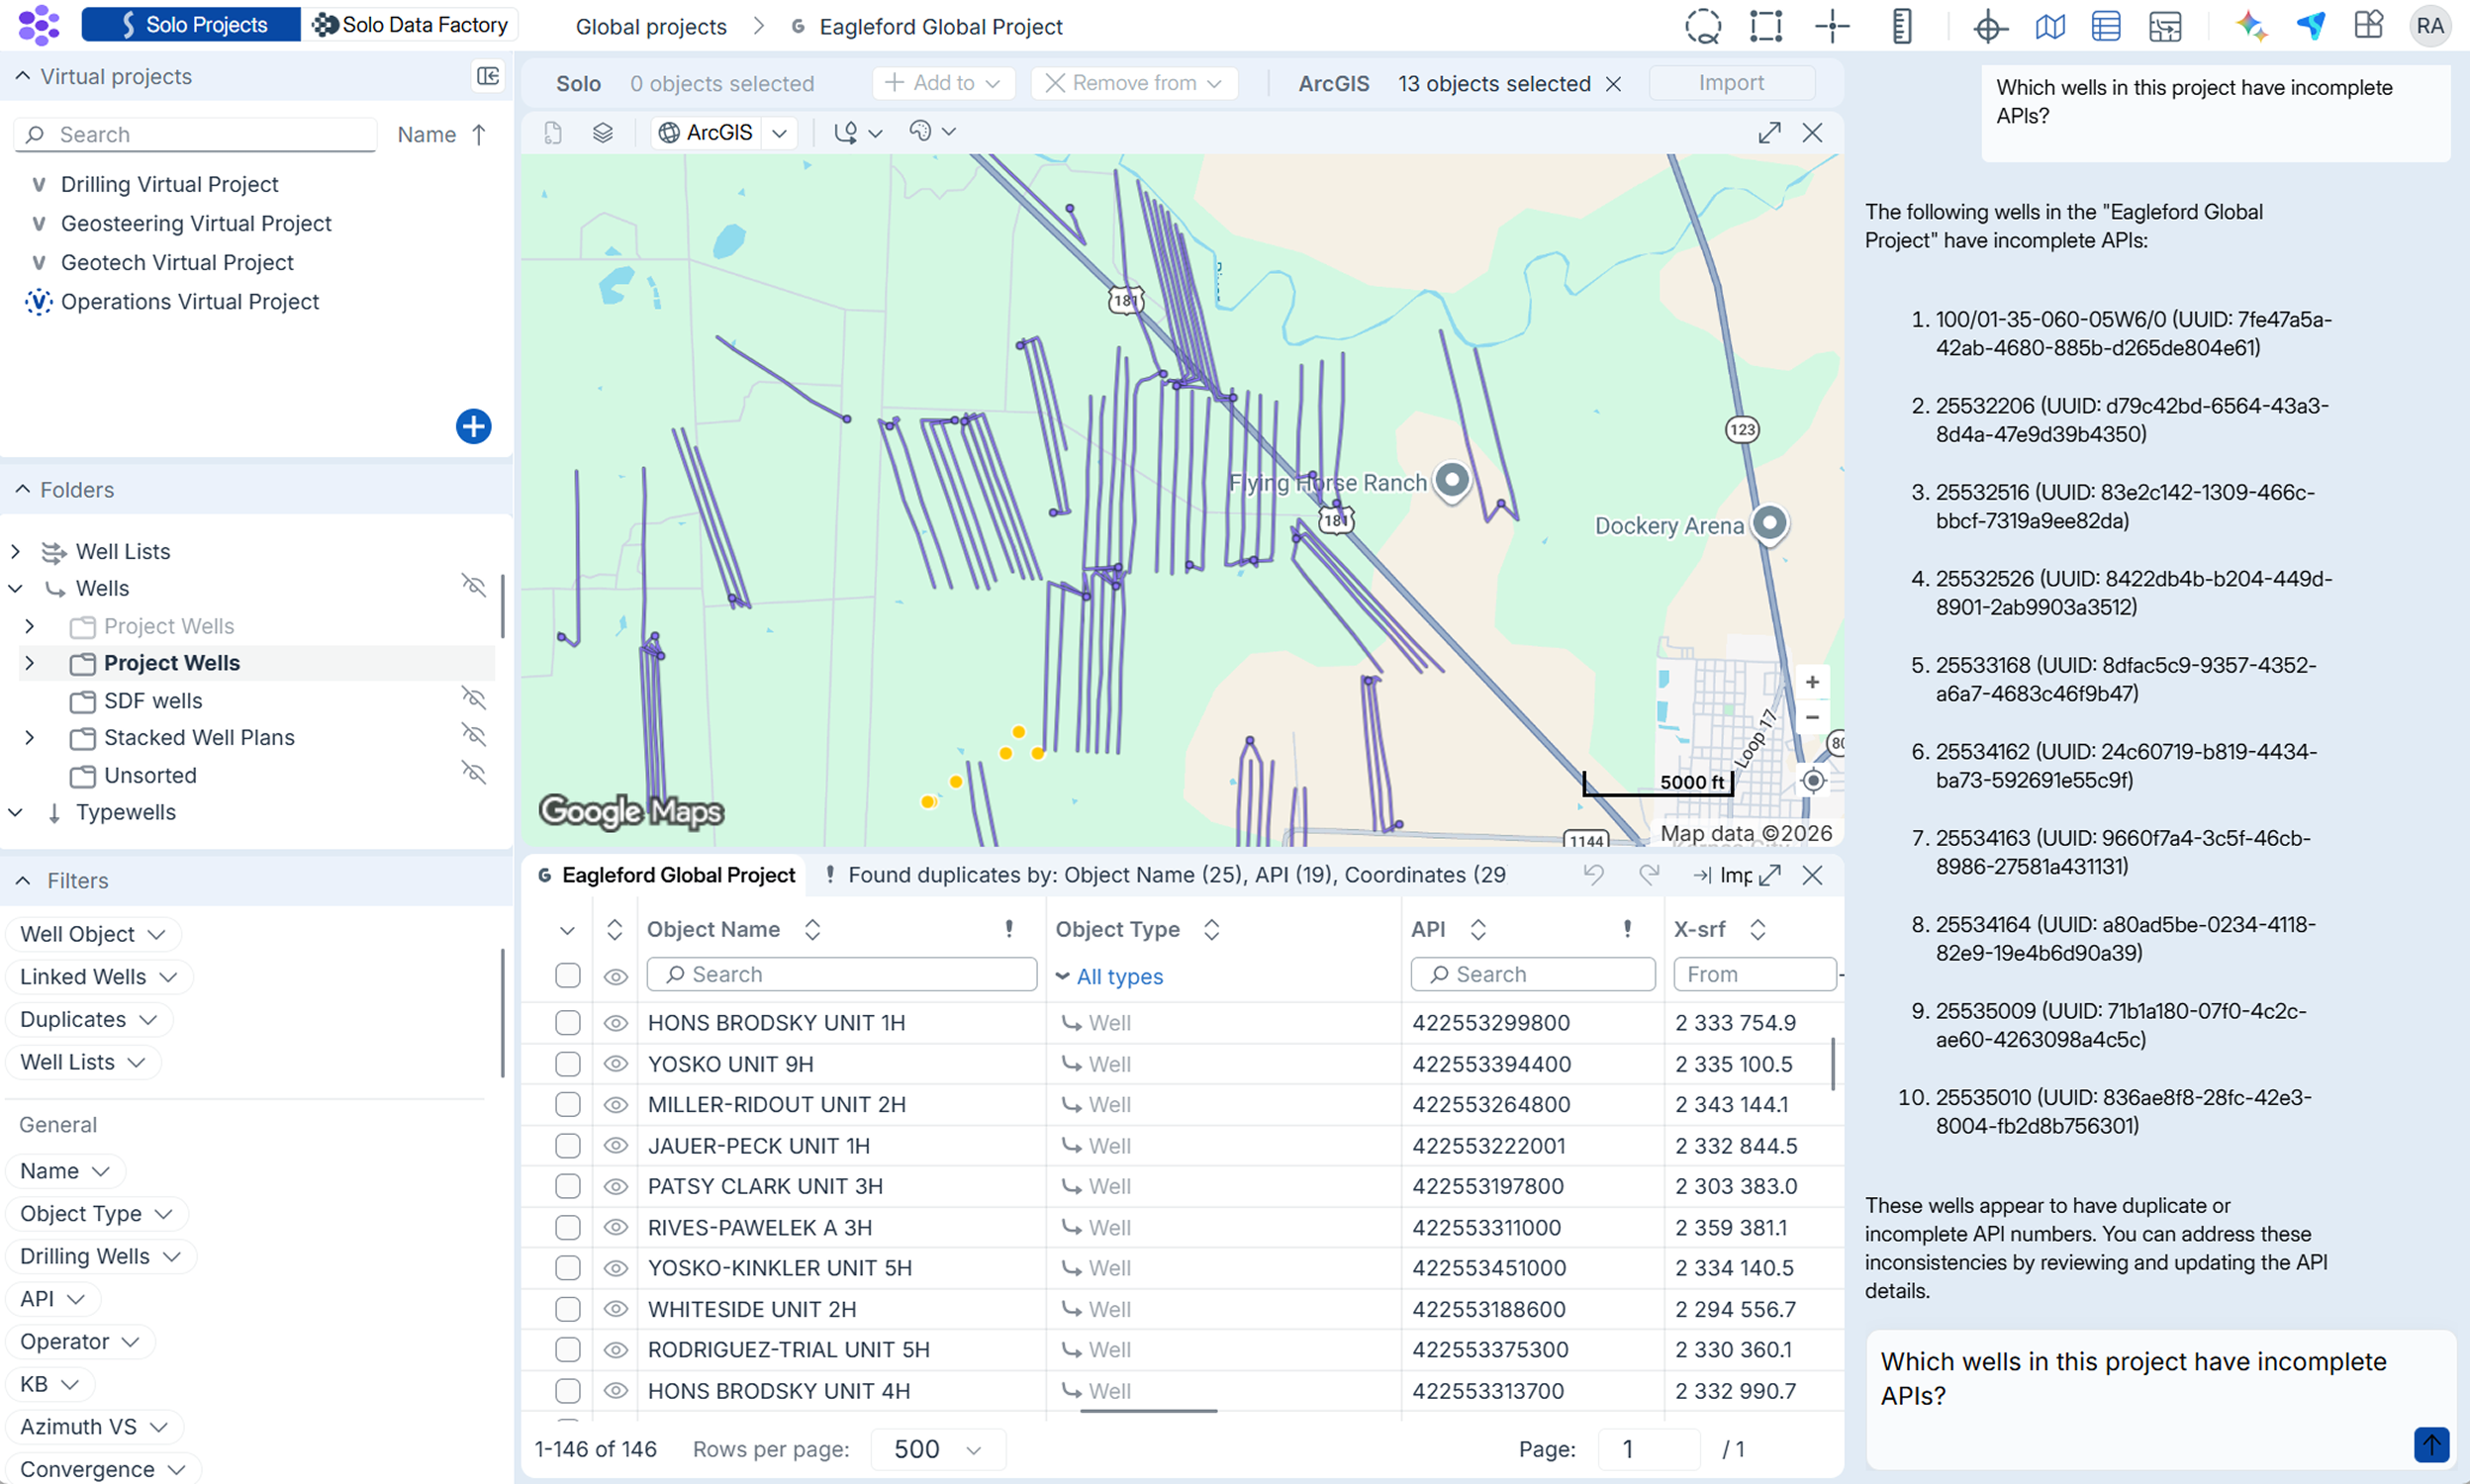The image size is (2470, 1484).
Task: Open the ArcGIS basemap dropdown
Action: 779,133
